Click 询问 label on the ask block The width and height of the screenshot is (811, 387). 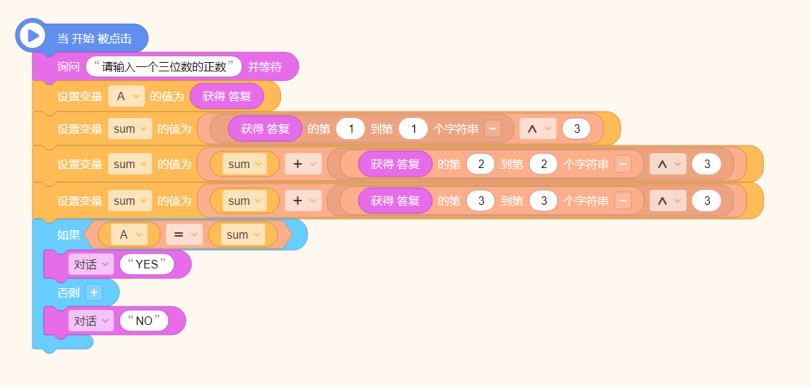(x=68, y=67)
